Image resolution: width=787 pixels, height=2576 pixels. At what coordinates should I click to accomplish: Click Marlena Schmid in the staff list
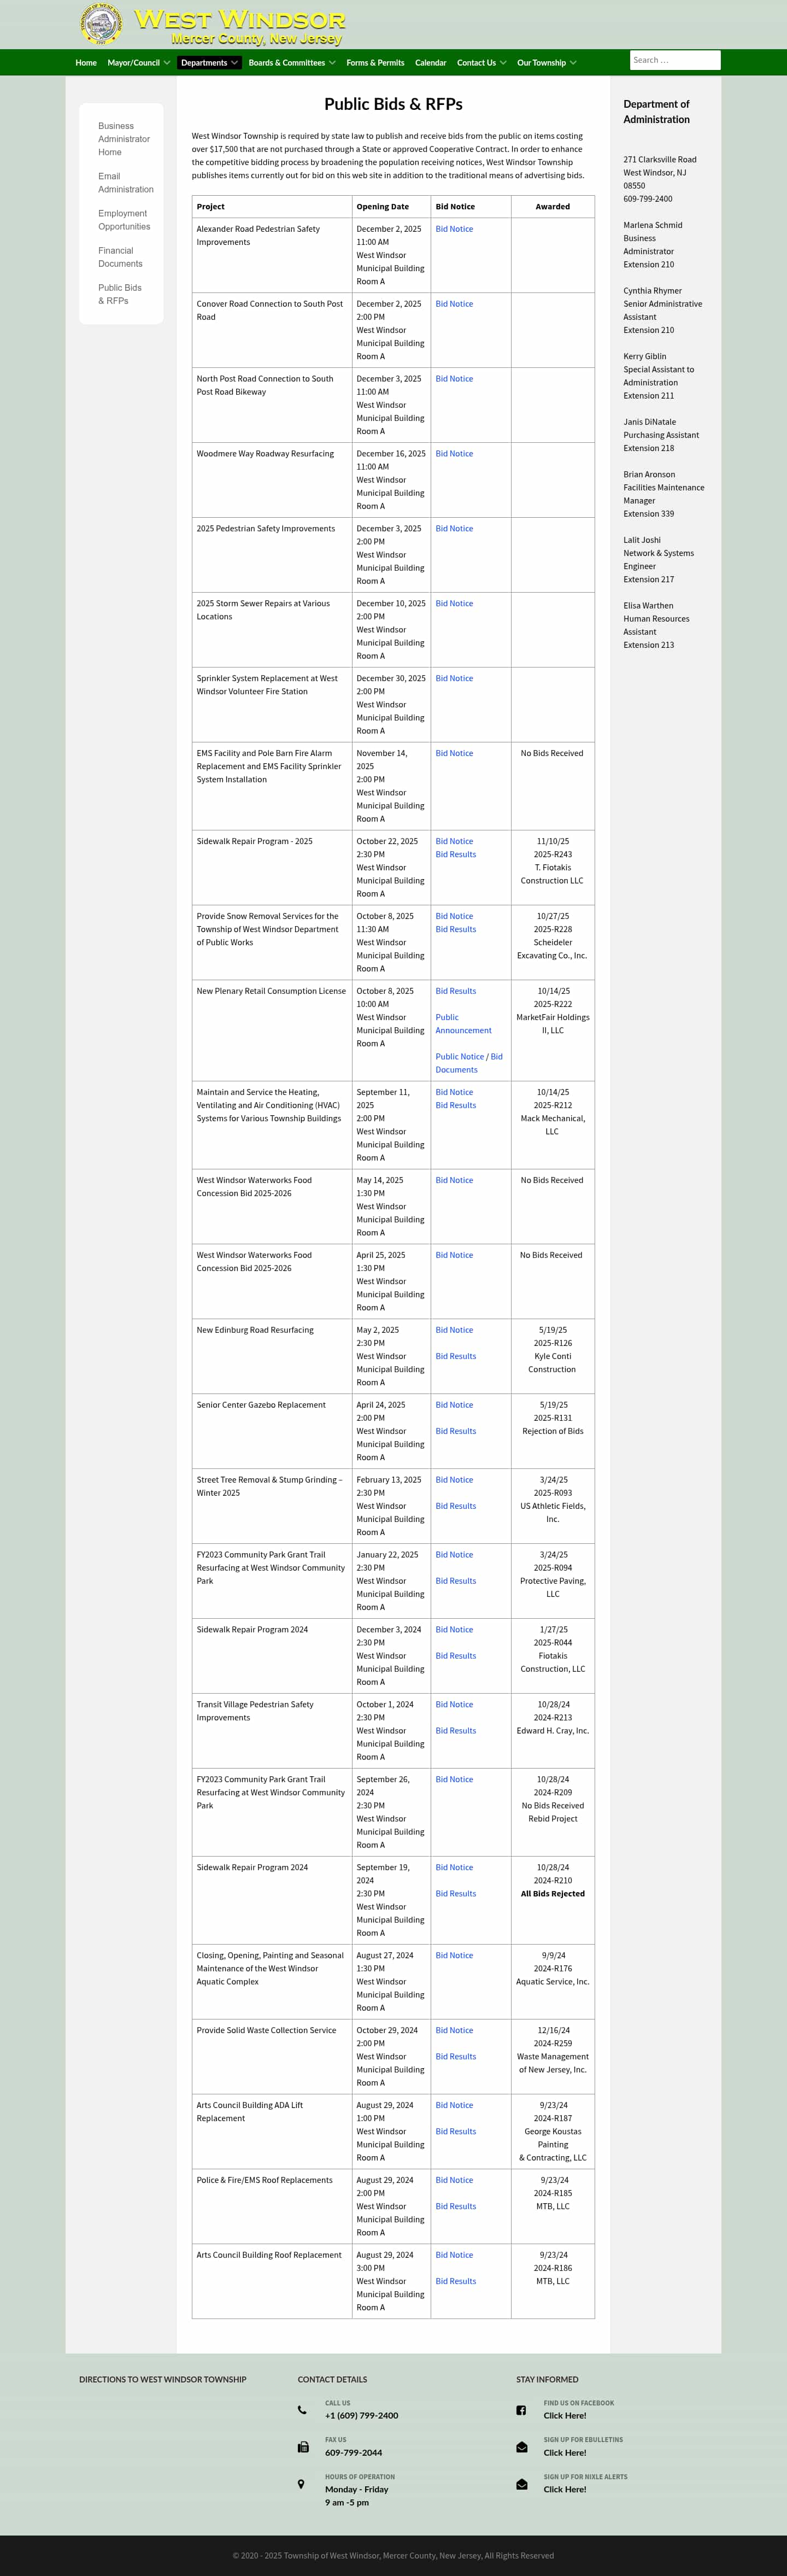[x=653, y=226]
